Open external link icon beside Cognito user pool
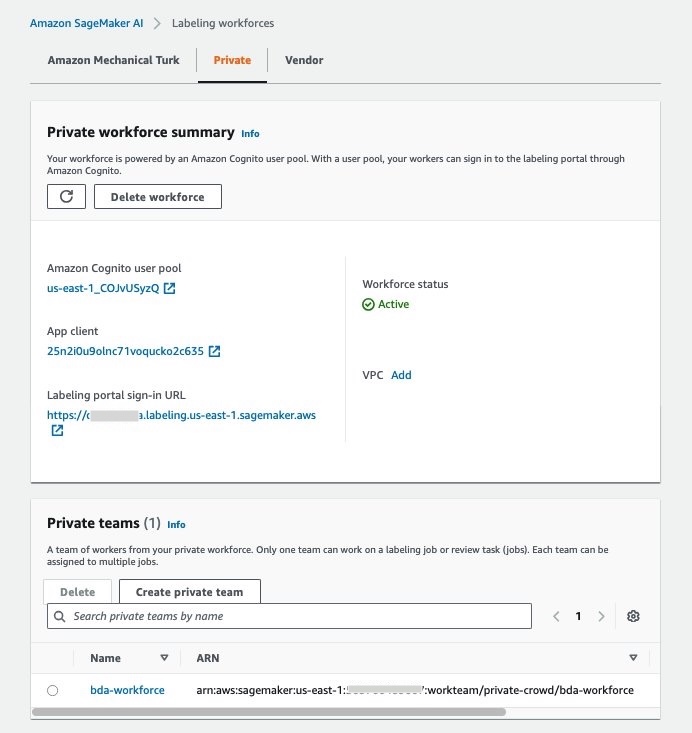The width and height of the screenshot is (692, 733). pyautogui.click(x=169, y=288)
